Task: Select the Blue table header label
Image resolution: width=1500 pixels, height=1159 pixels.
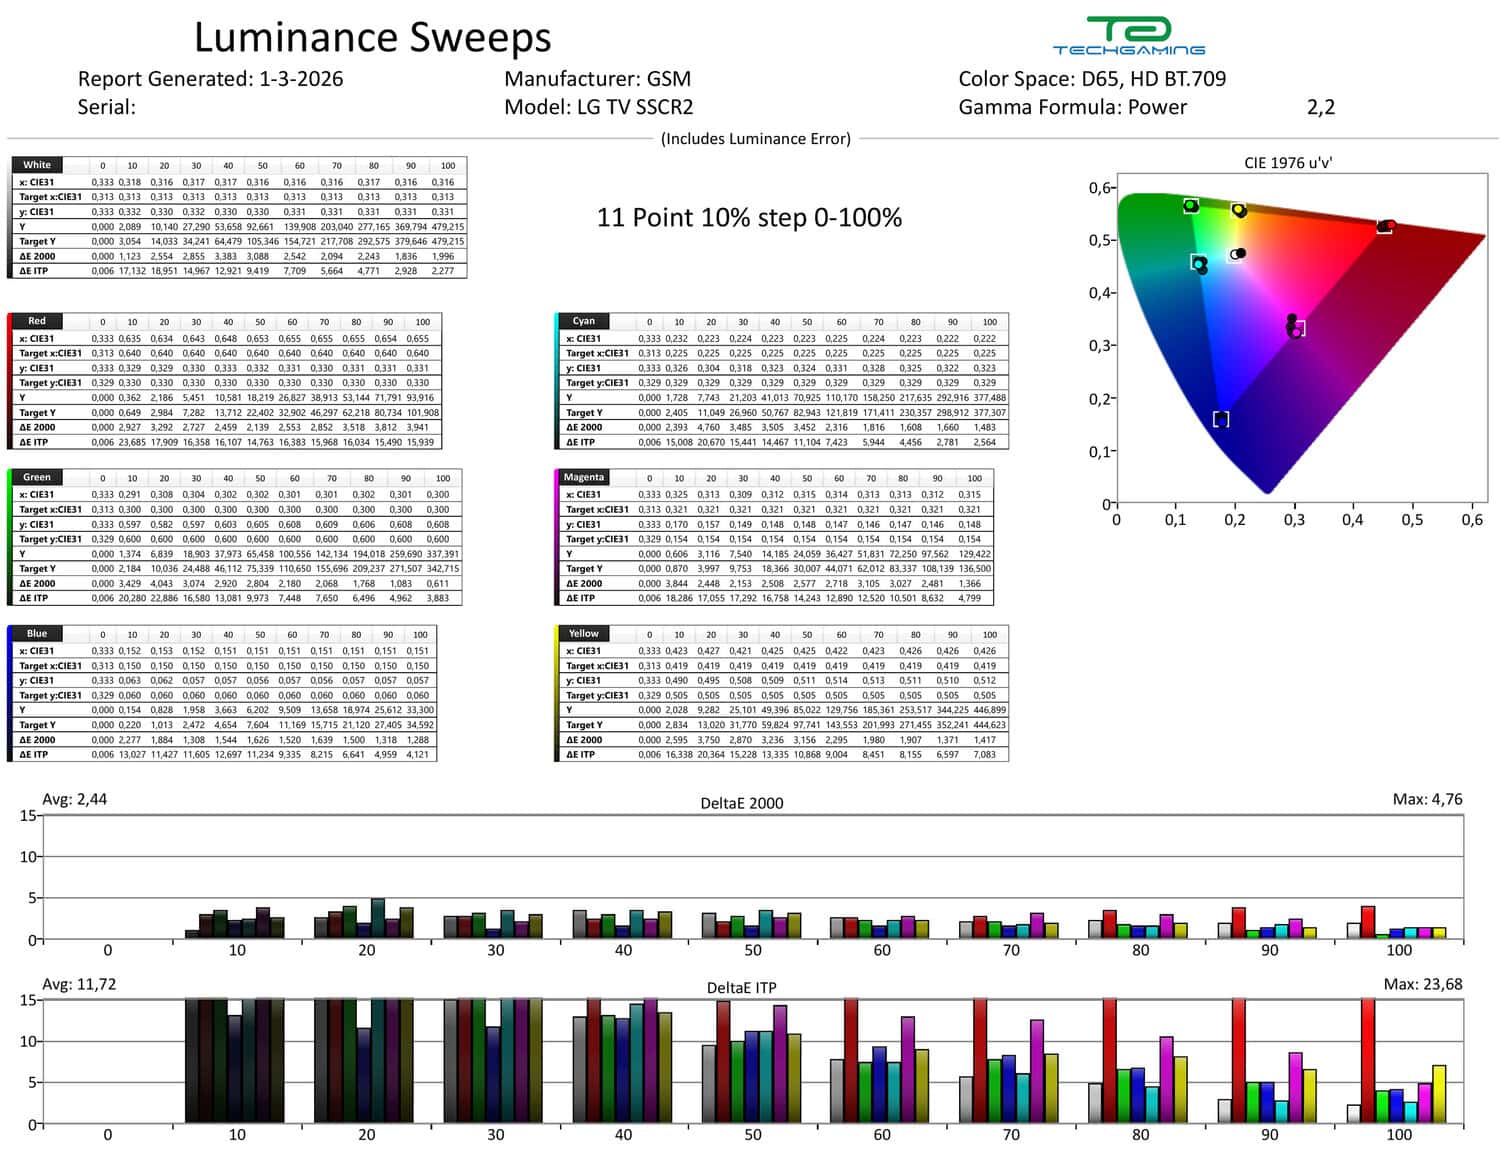Action: point(37,633)
